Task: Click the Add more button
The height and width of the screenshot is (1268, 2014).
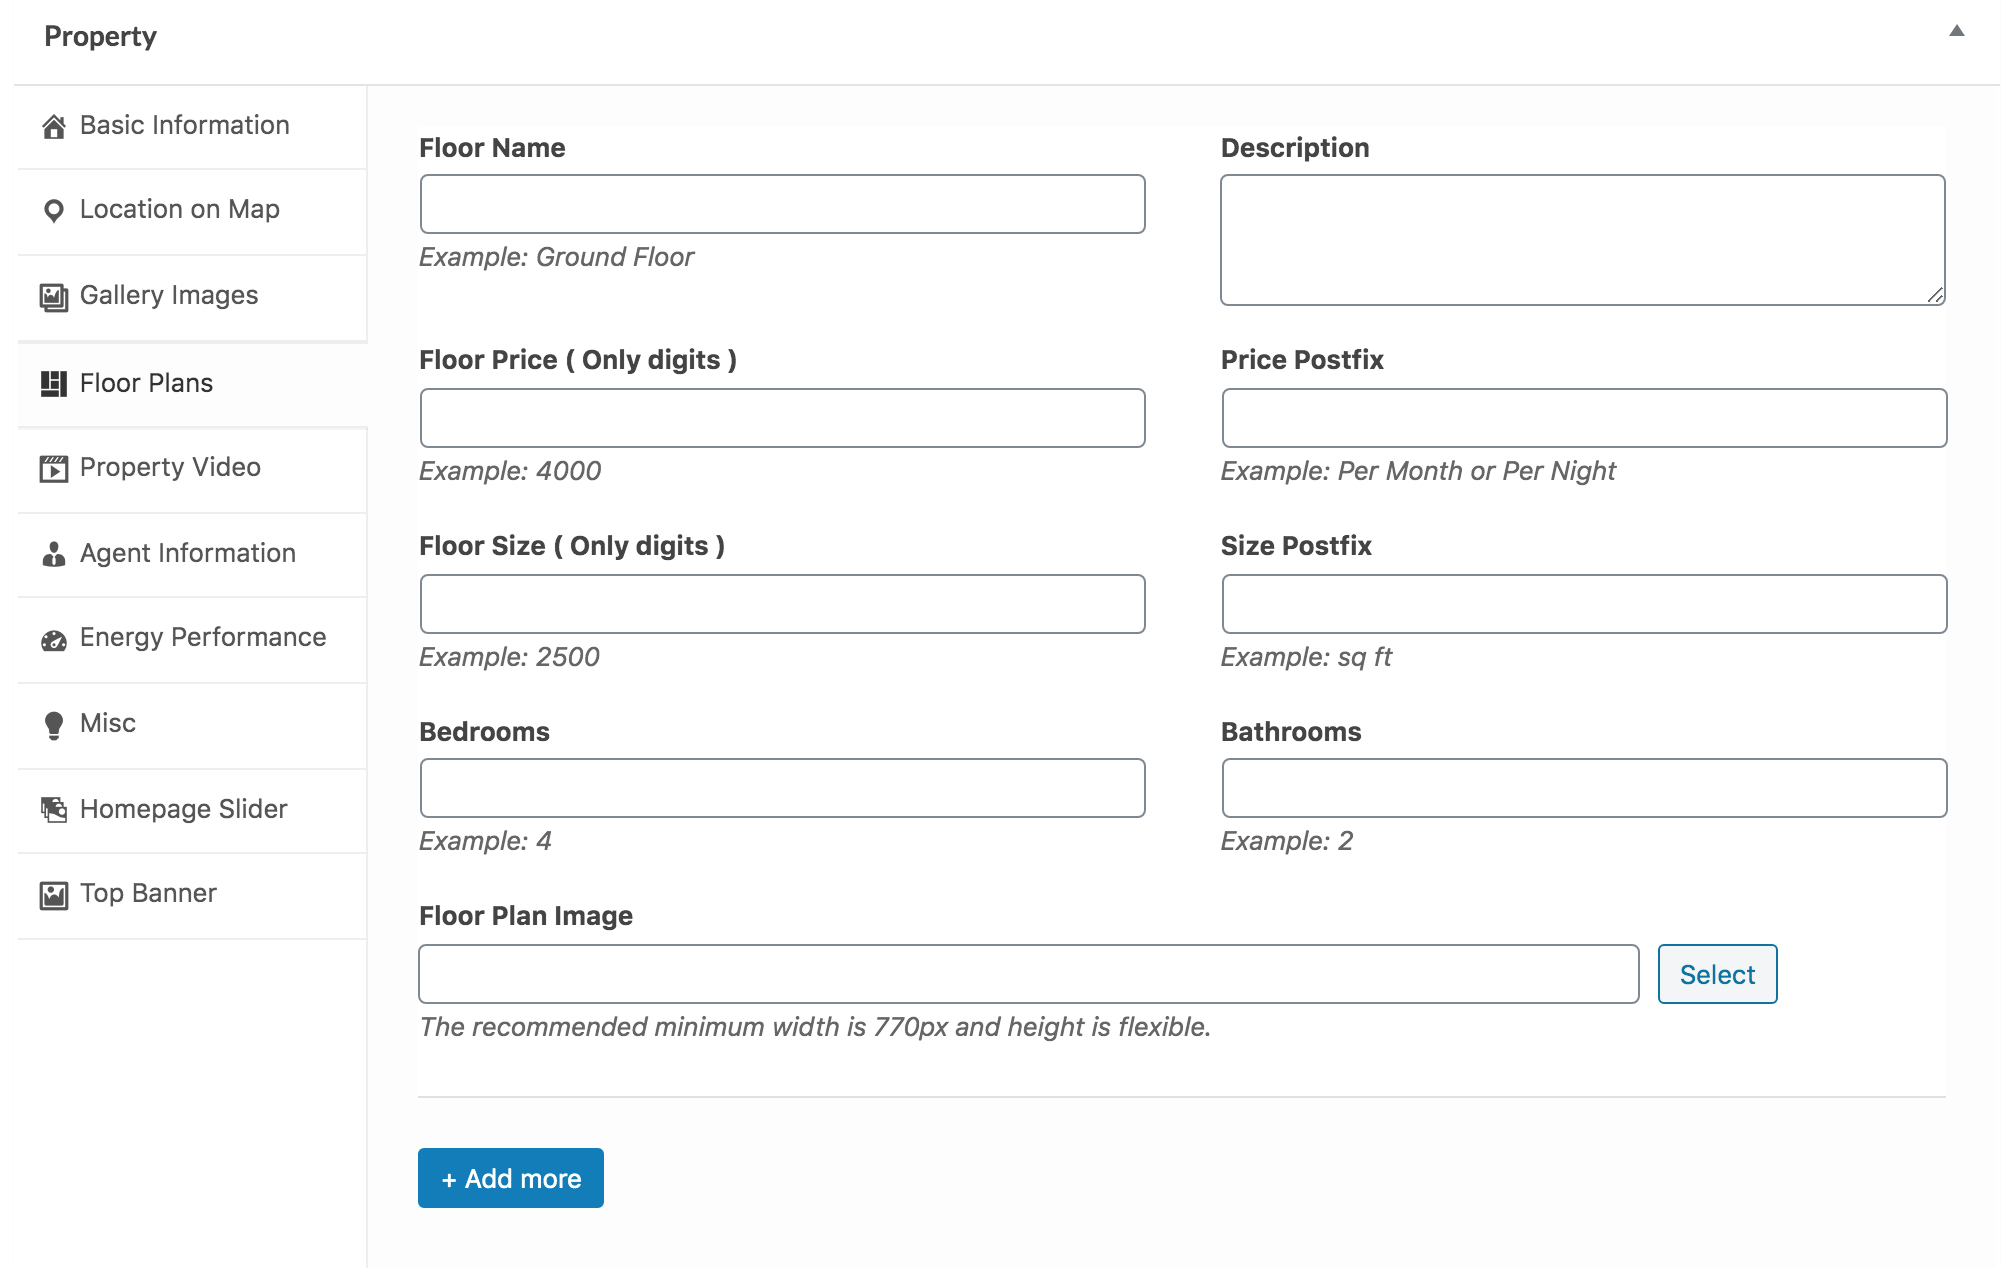Action: (510, 1178)
